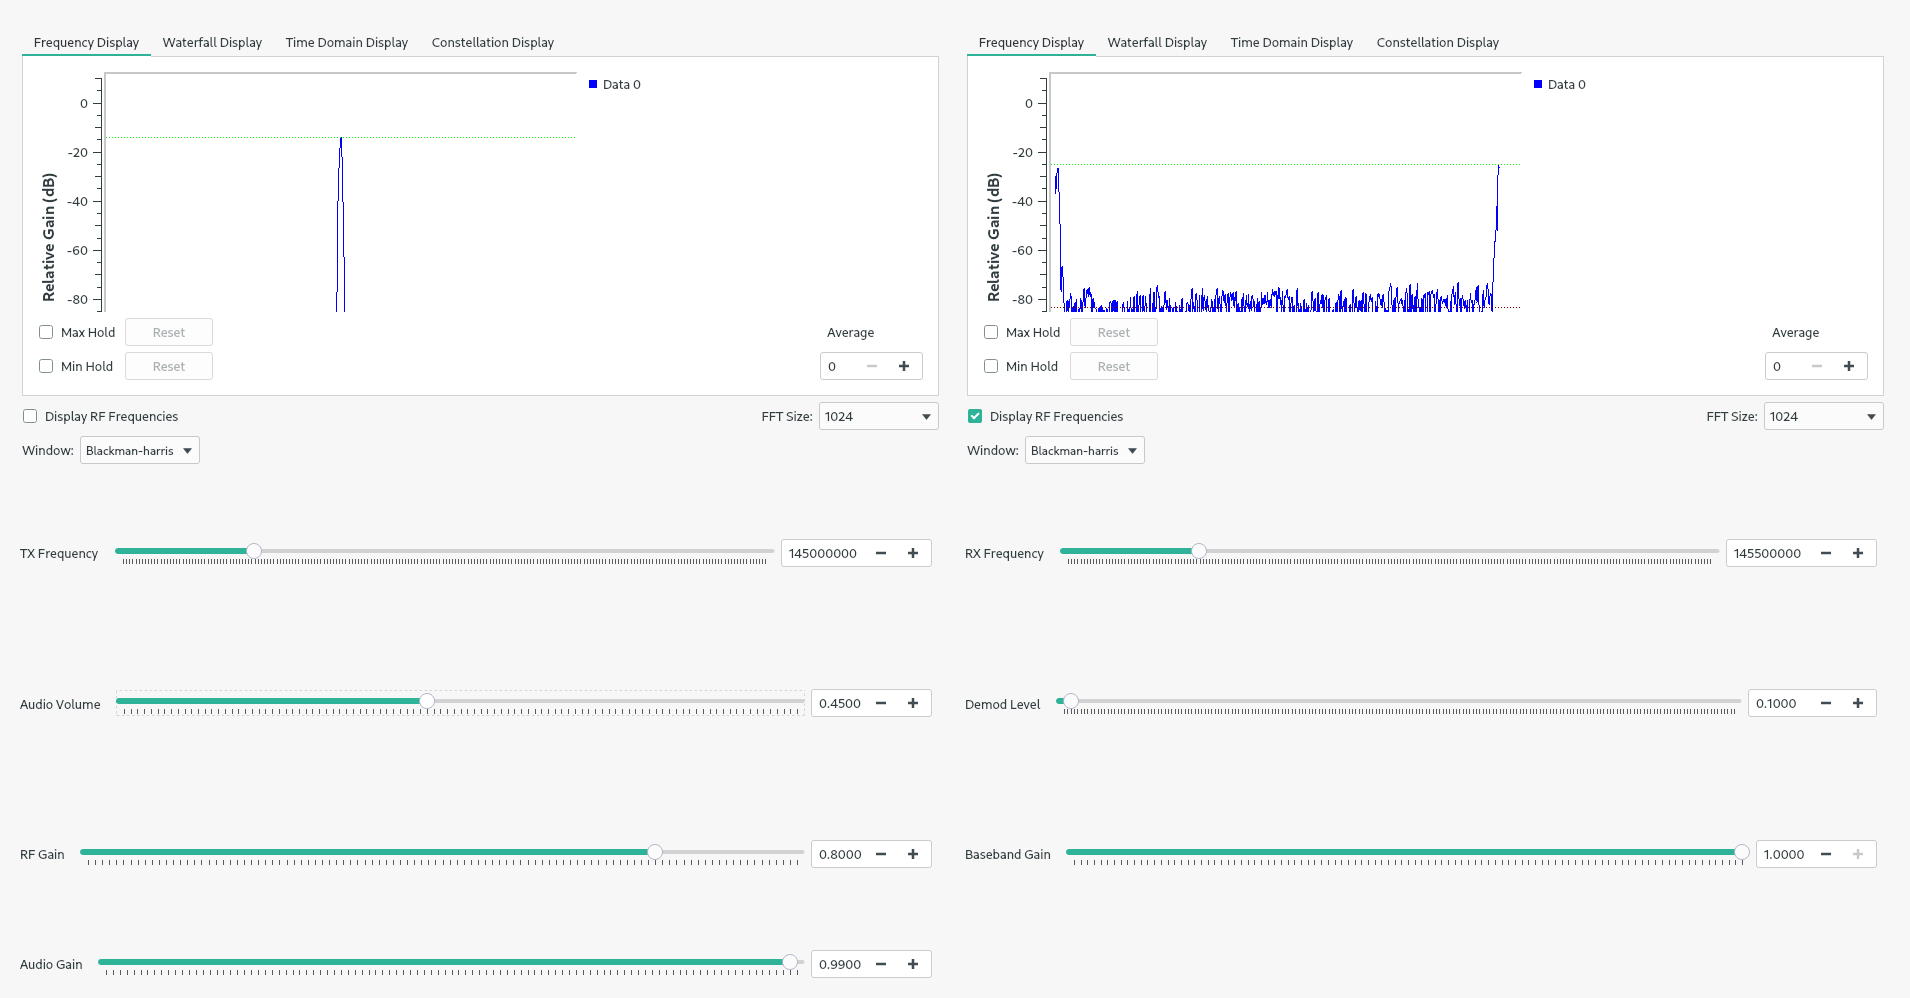Image resolution: width=1910 pixels, height=998 pixels.
Task: Click the RX Frequency value field
Action: click(x=1769, y=553)
